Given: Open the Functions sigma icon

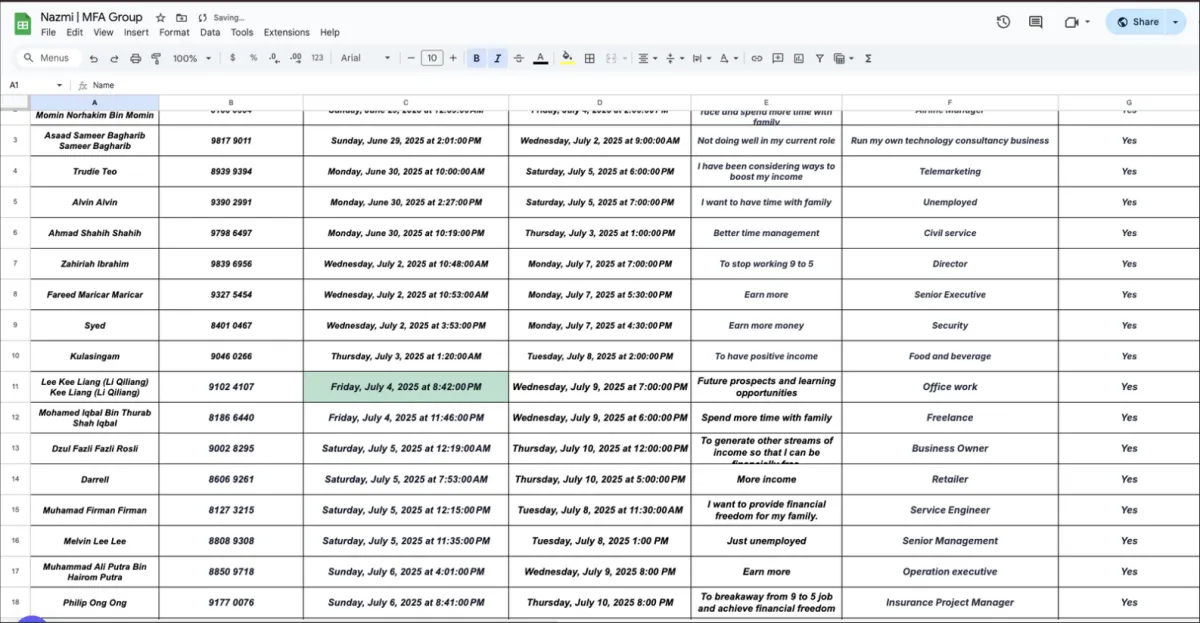Looking at the screenshot, I should click(x=867, y=58).
